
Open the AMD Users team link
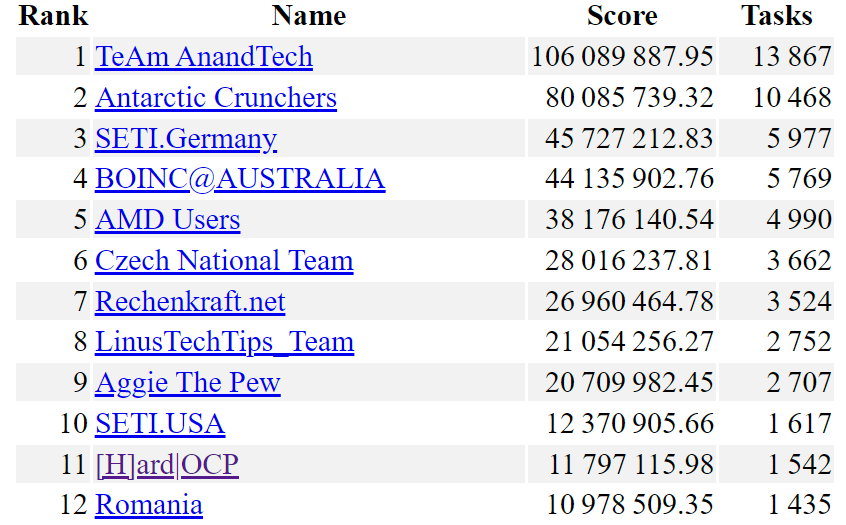pyautogui.click(x=168, y=220)
